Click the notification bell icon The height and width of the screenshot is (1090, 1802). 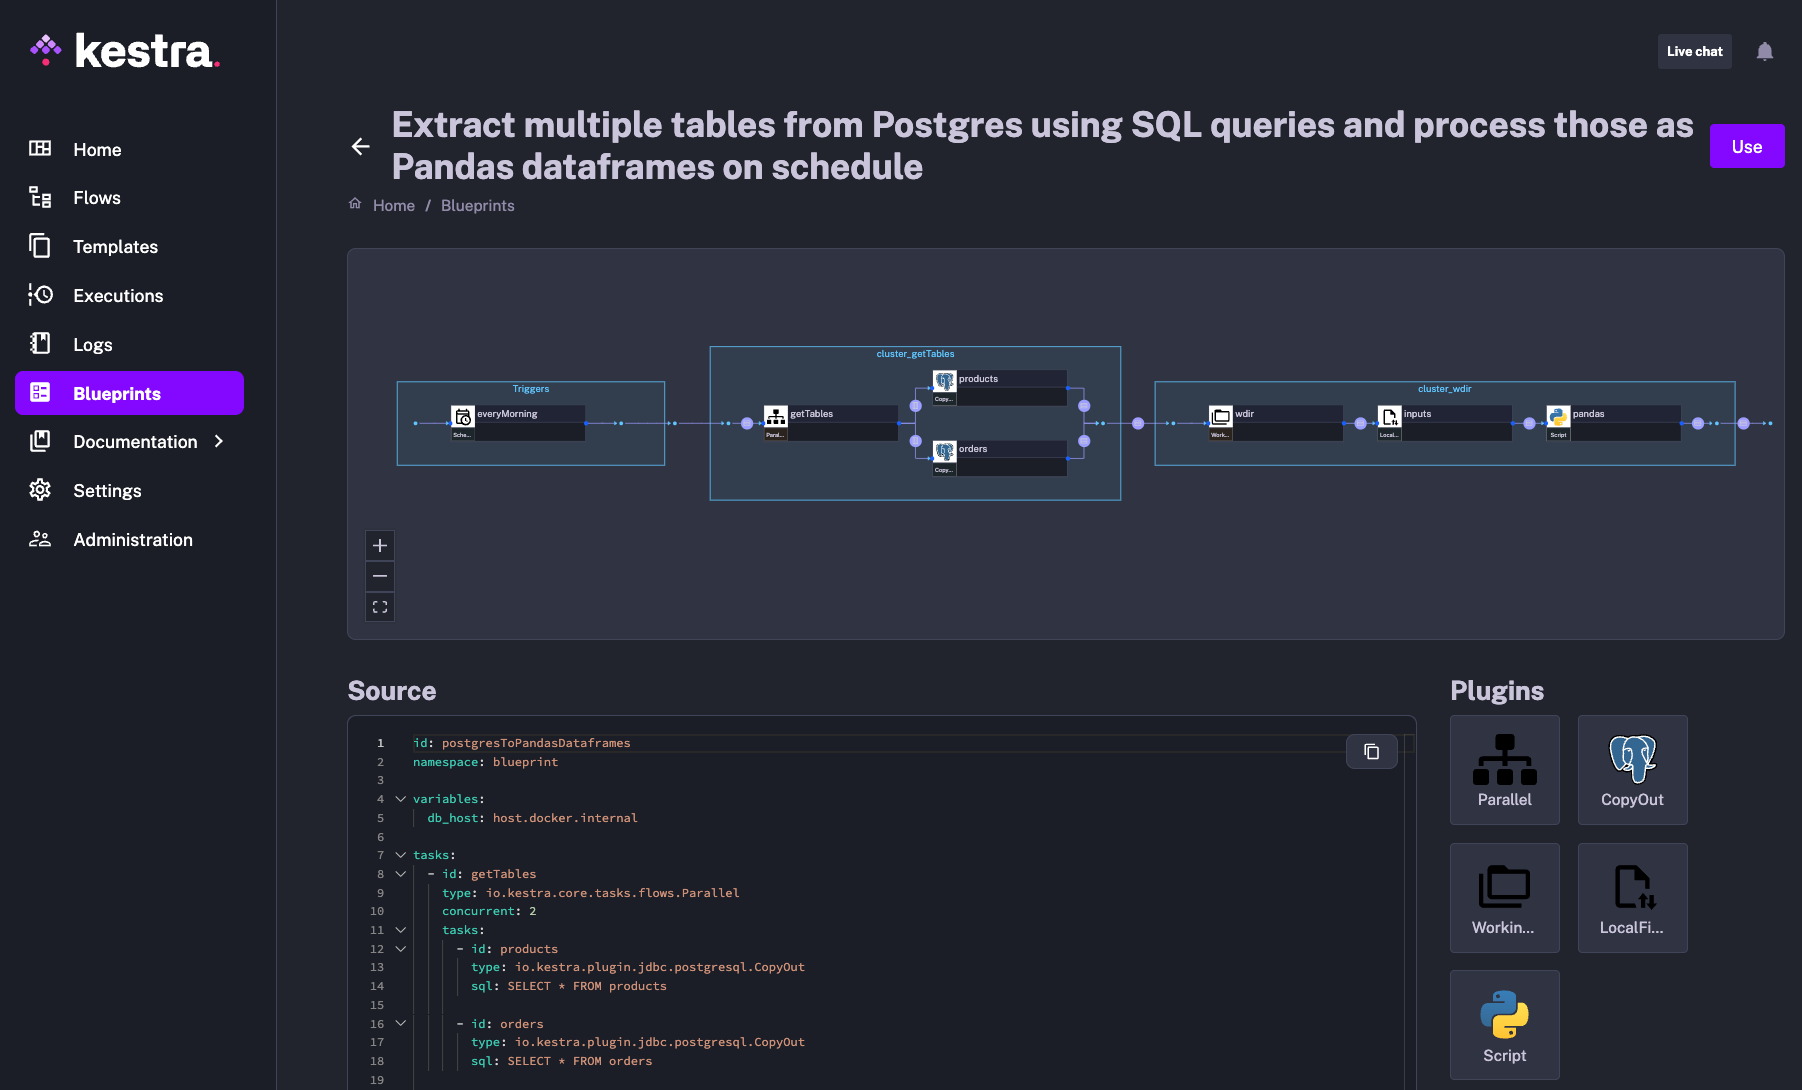point(1765,51)
